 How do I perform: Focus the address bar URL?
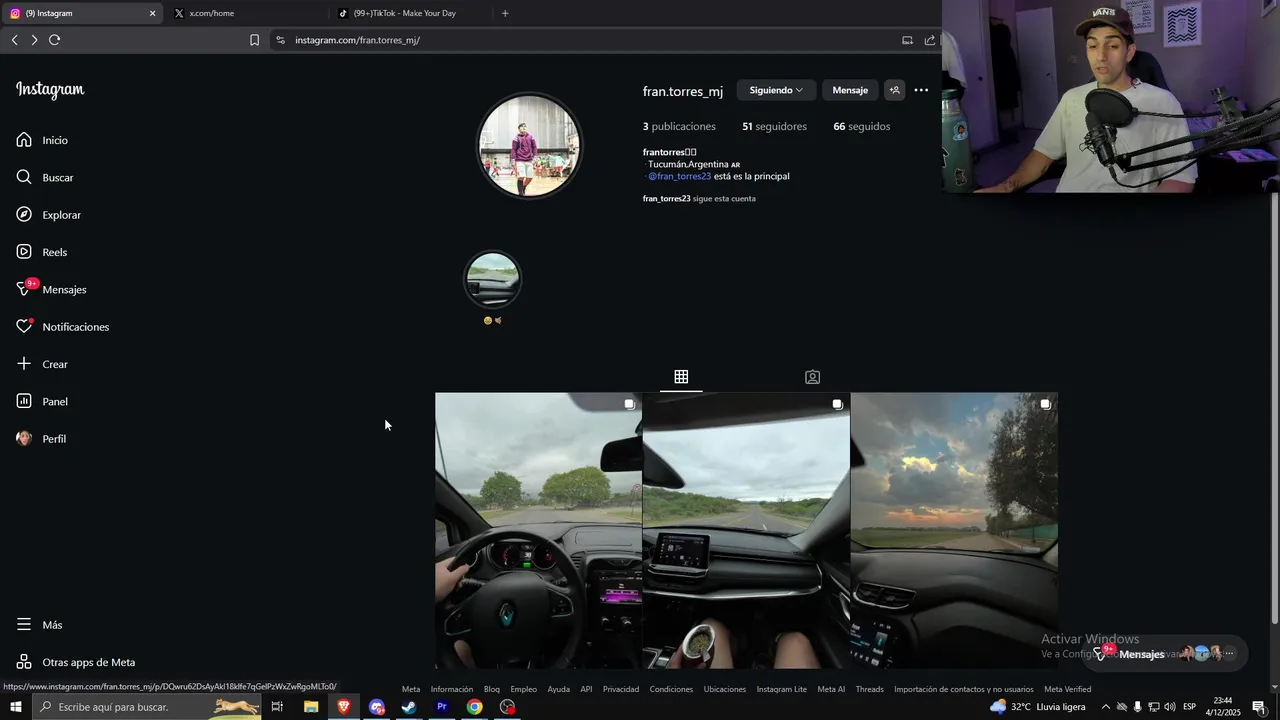[x=357, y=40]
